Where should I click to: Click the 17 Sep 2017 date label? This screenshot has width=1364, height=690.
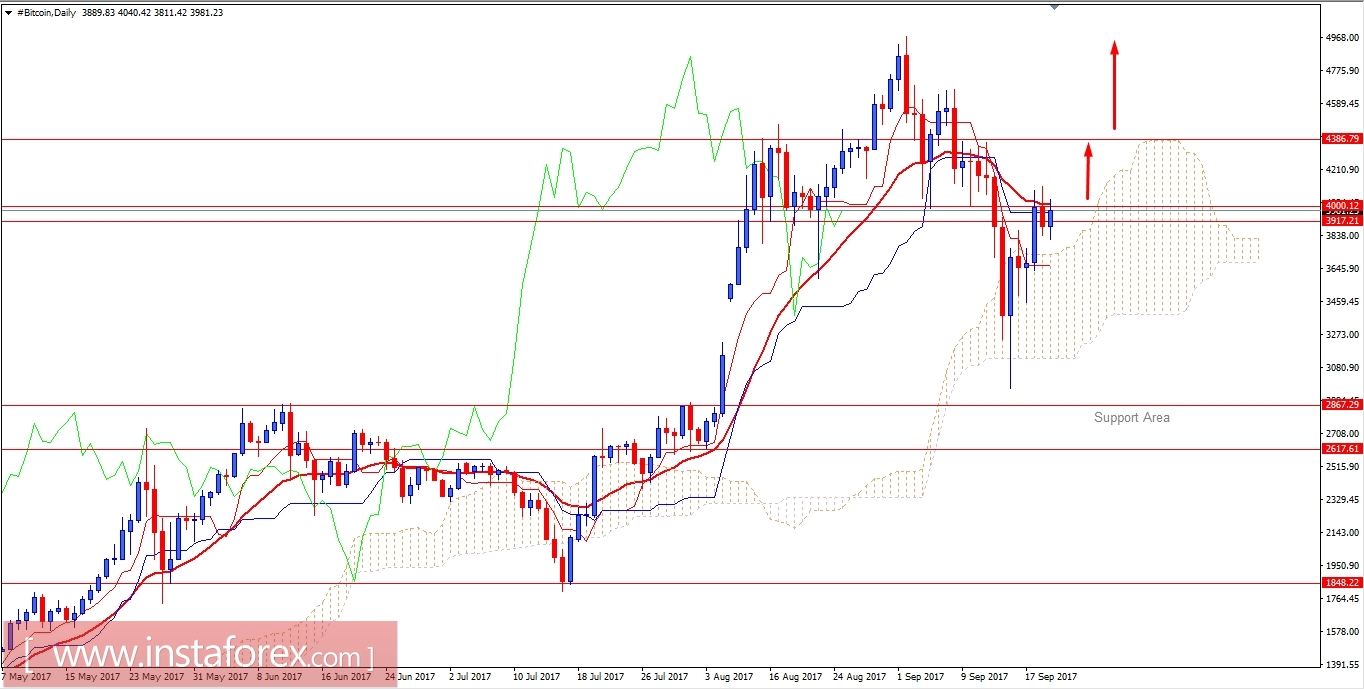click(1049, 677)
